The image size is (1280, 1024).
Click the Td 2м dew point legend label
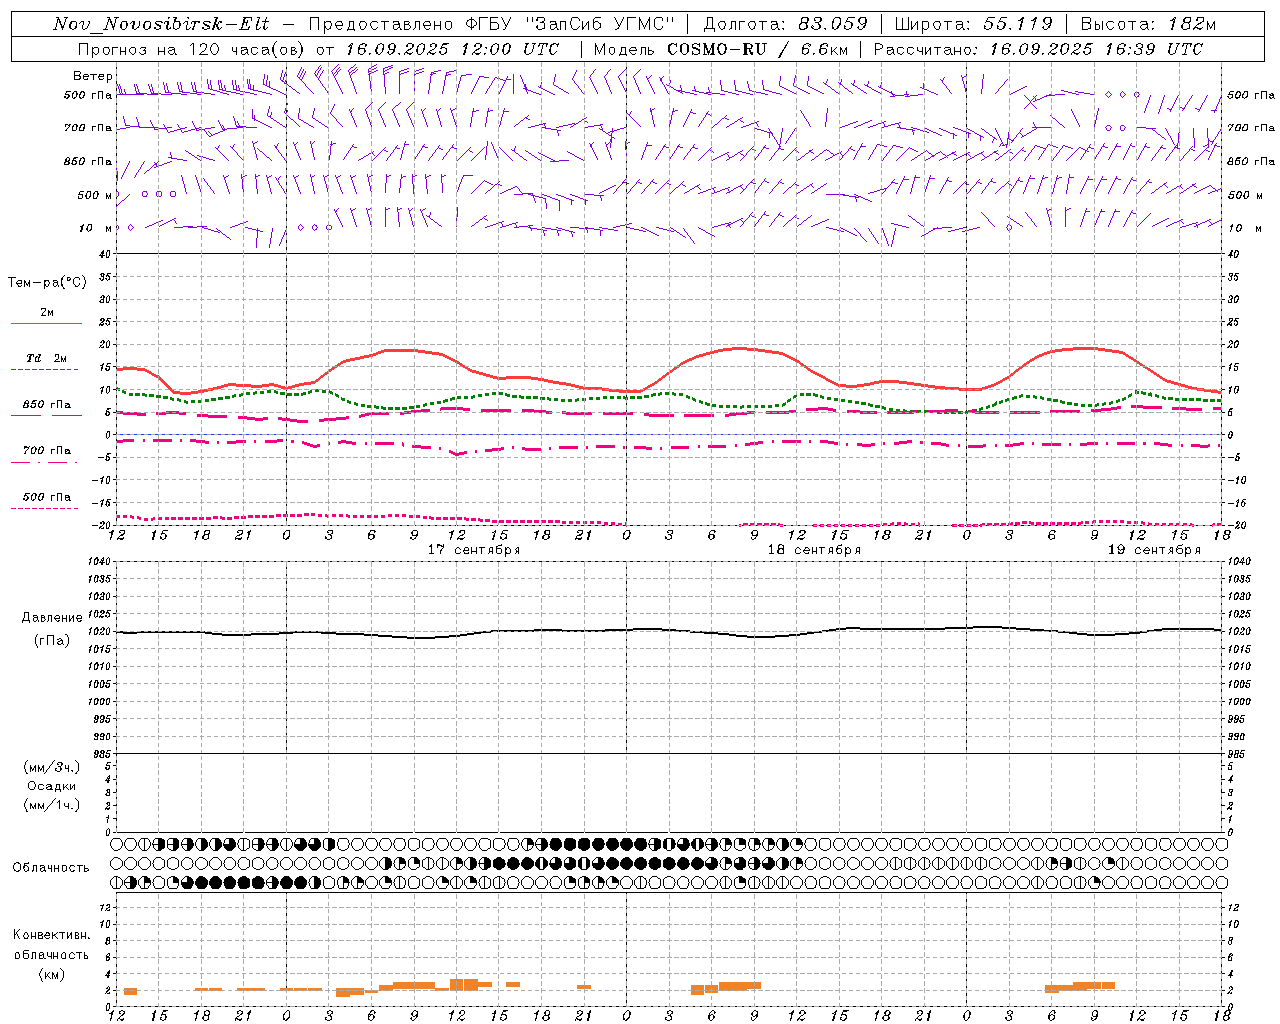point(46,358)
